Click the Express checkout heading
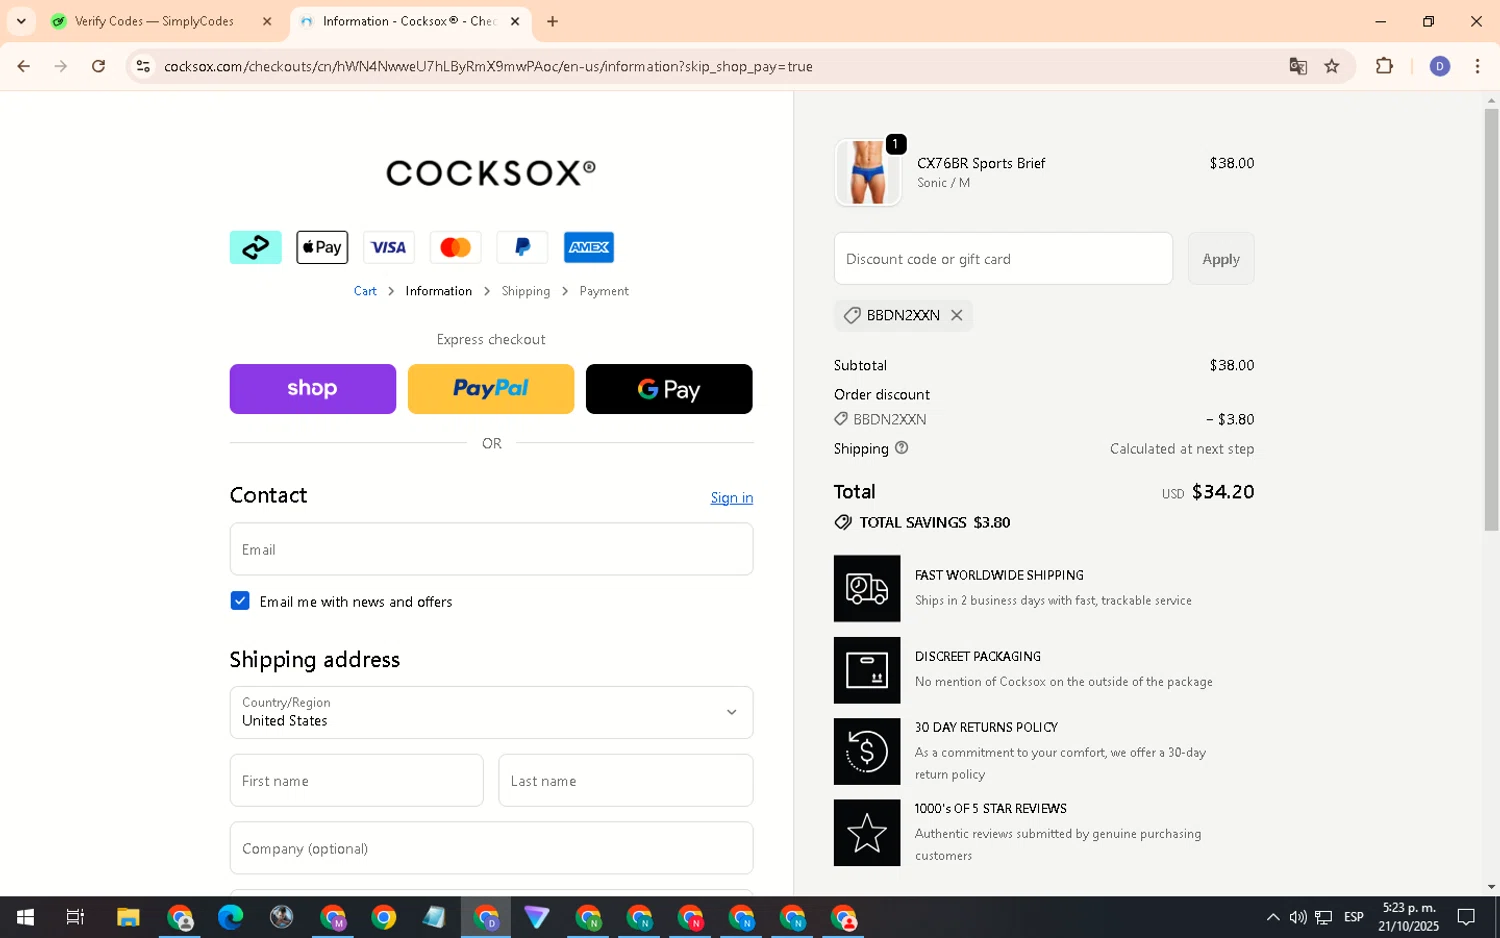 pos(491,340)
